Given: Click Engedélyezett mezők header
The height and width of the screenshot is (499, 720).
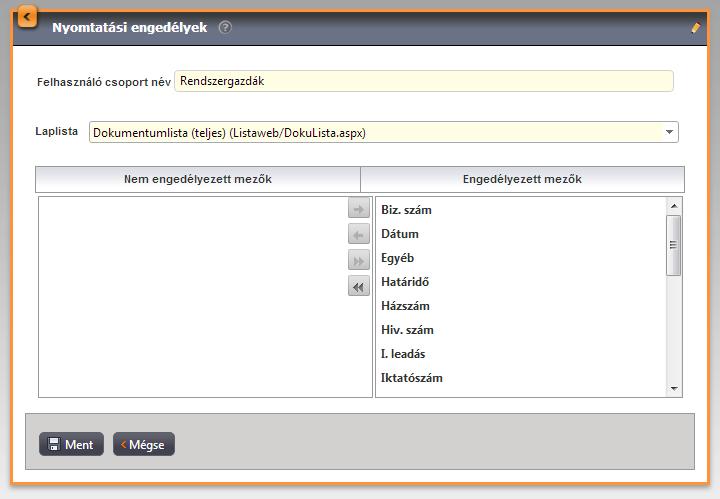Looking at the screenshot, I should point(523,179).
